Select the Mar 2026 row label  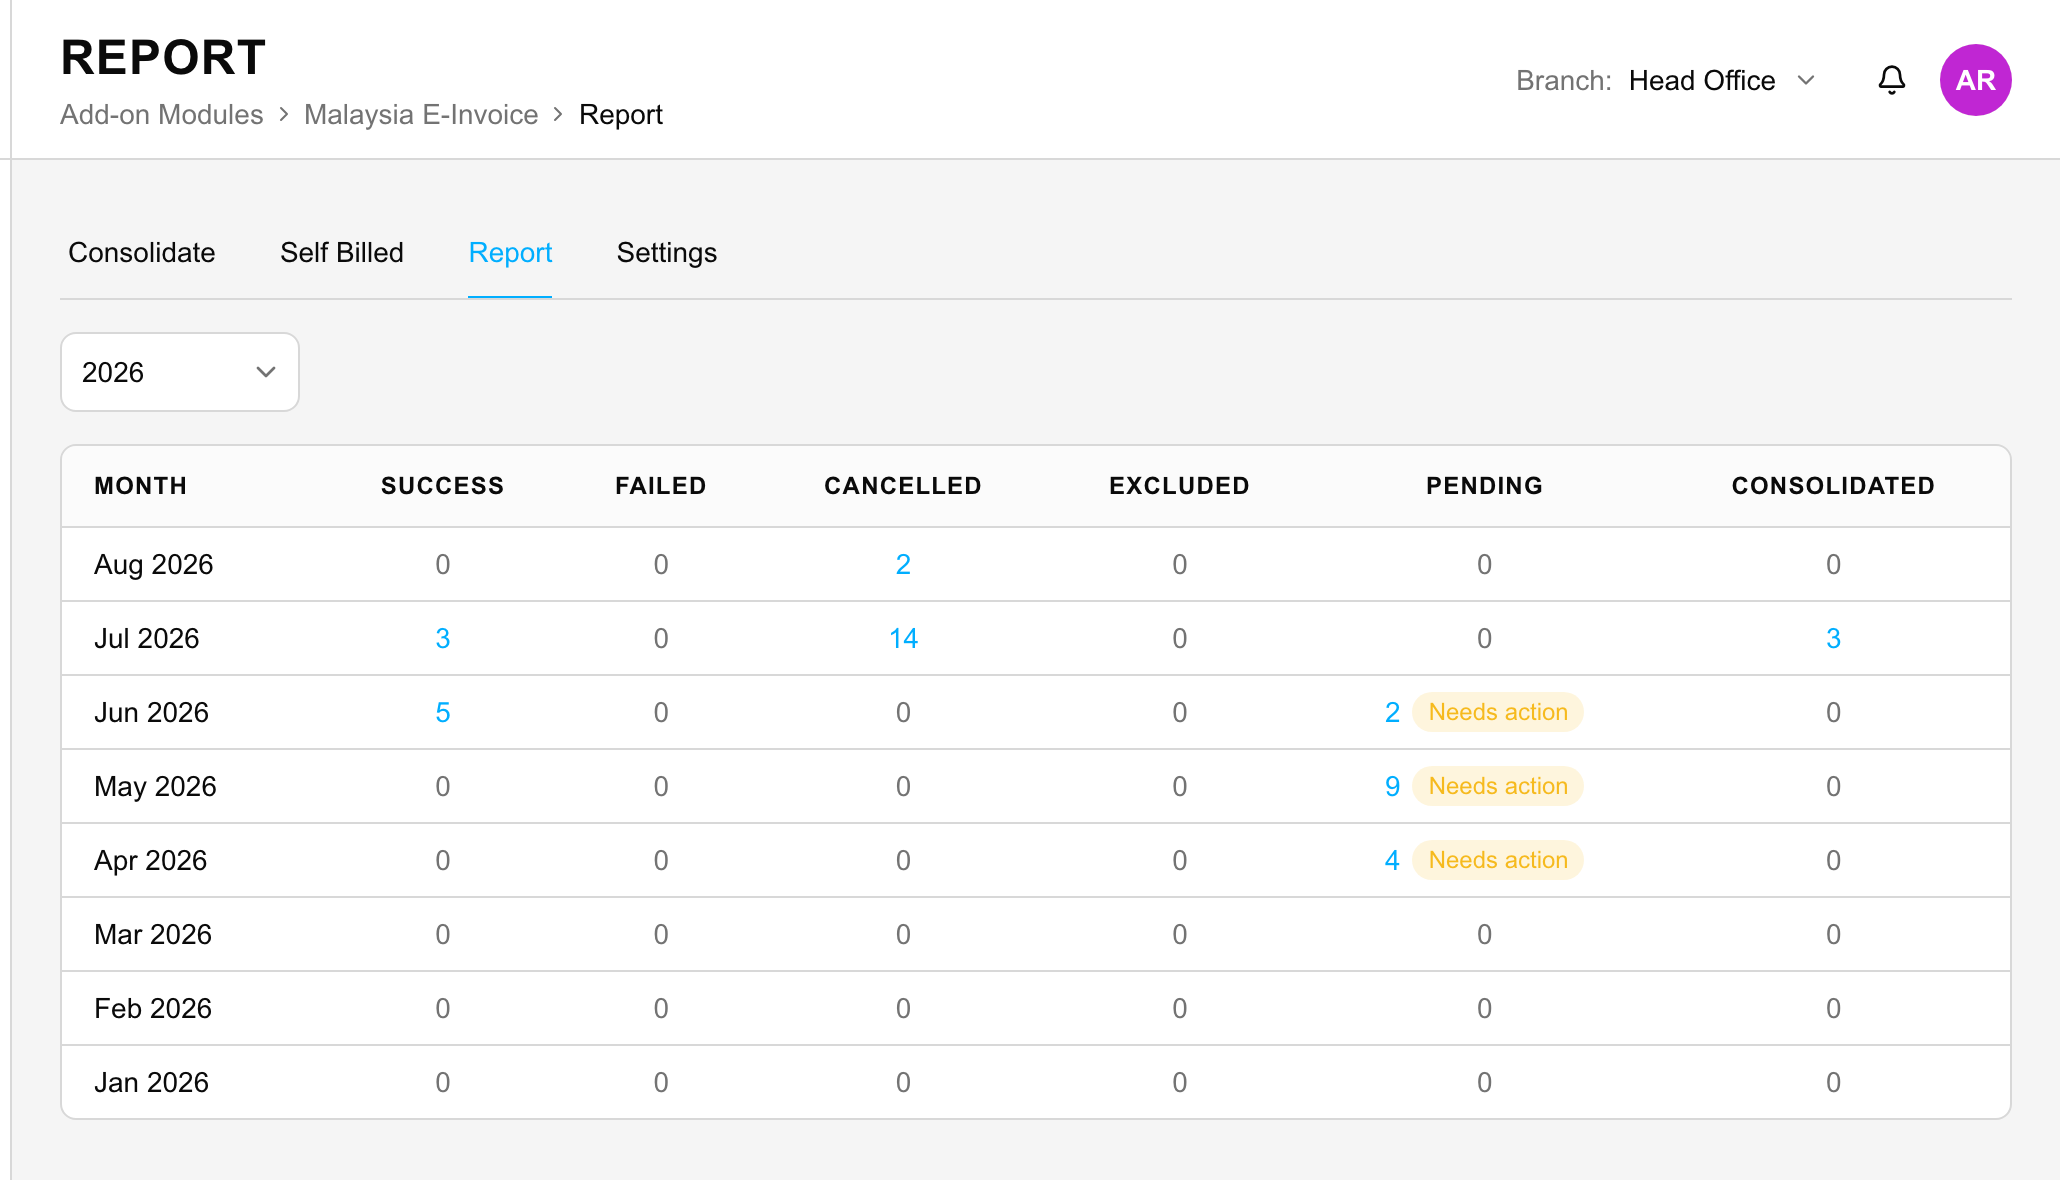(153, 934)
